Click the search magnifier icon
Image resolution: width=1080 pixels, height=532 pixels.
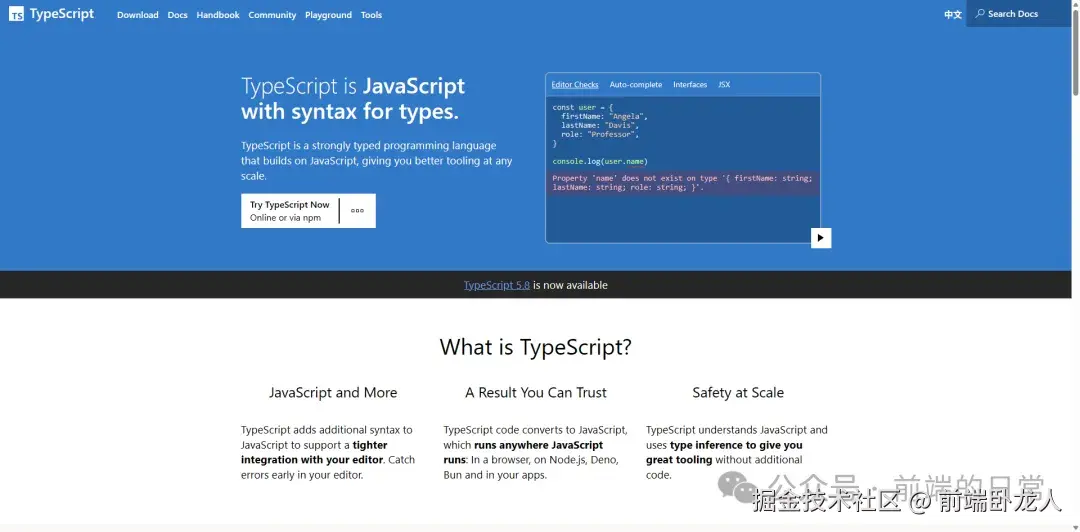point(979,14)
